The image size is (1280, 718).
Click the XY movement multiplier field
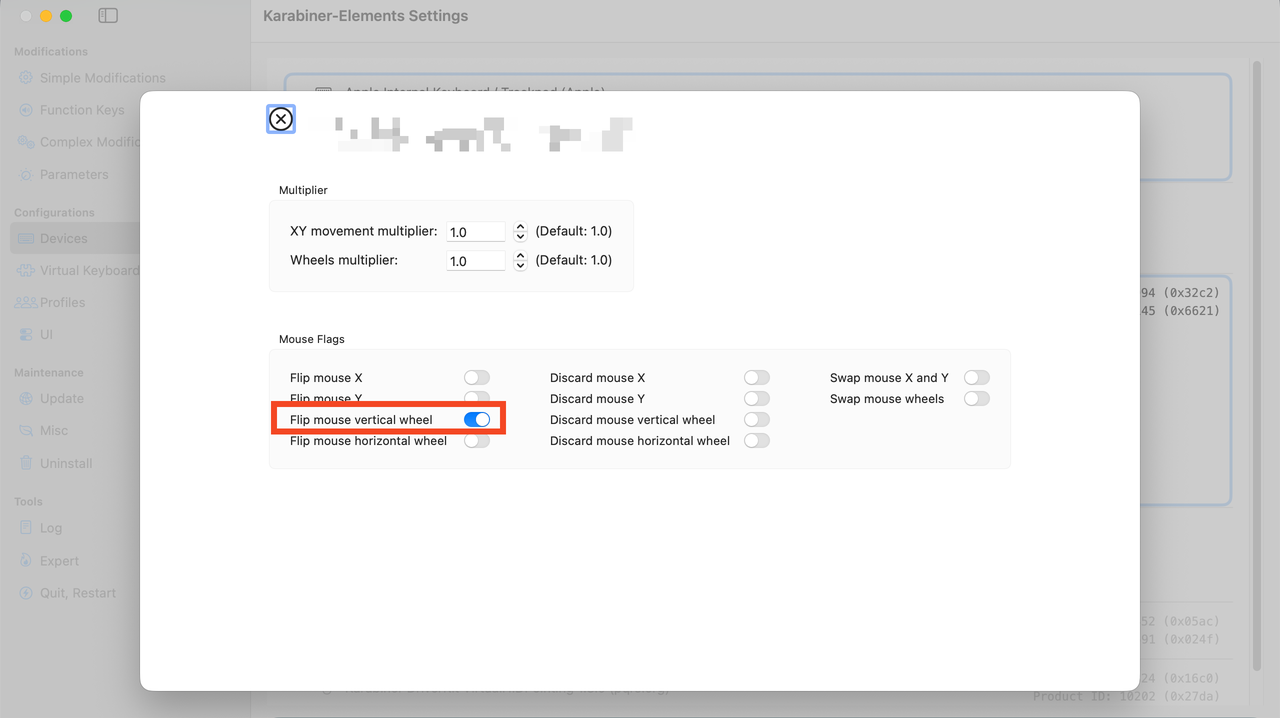(476, 232)
